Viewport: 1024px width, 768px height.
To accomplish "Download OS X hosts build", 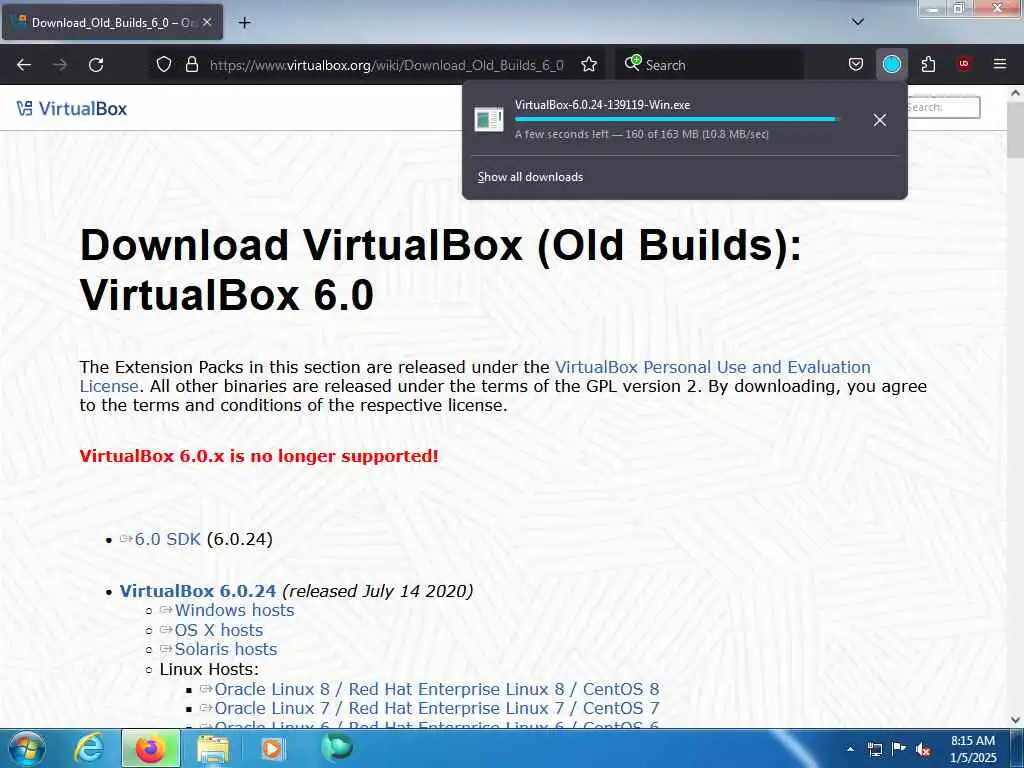I will tap(218, 630).
